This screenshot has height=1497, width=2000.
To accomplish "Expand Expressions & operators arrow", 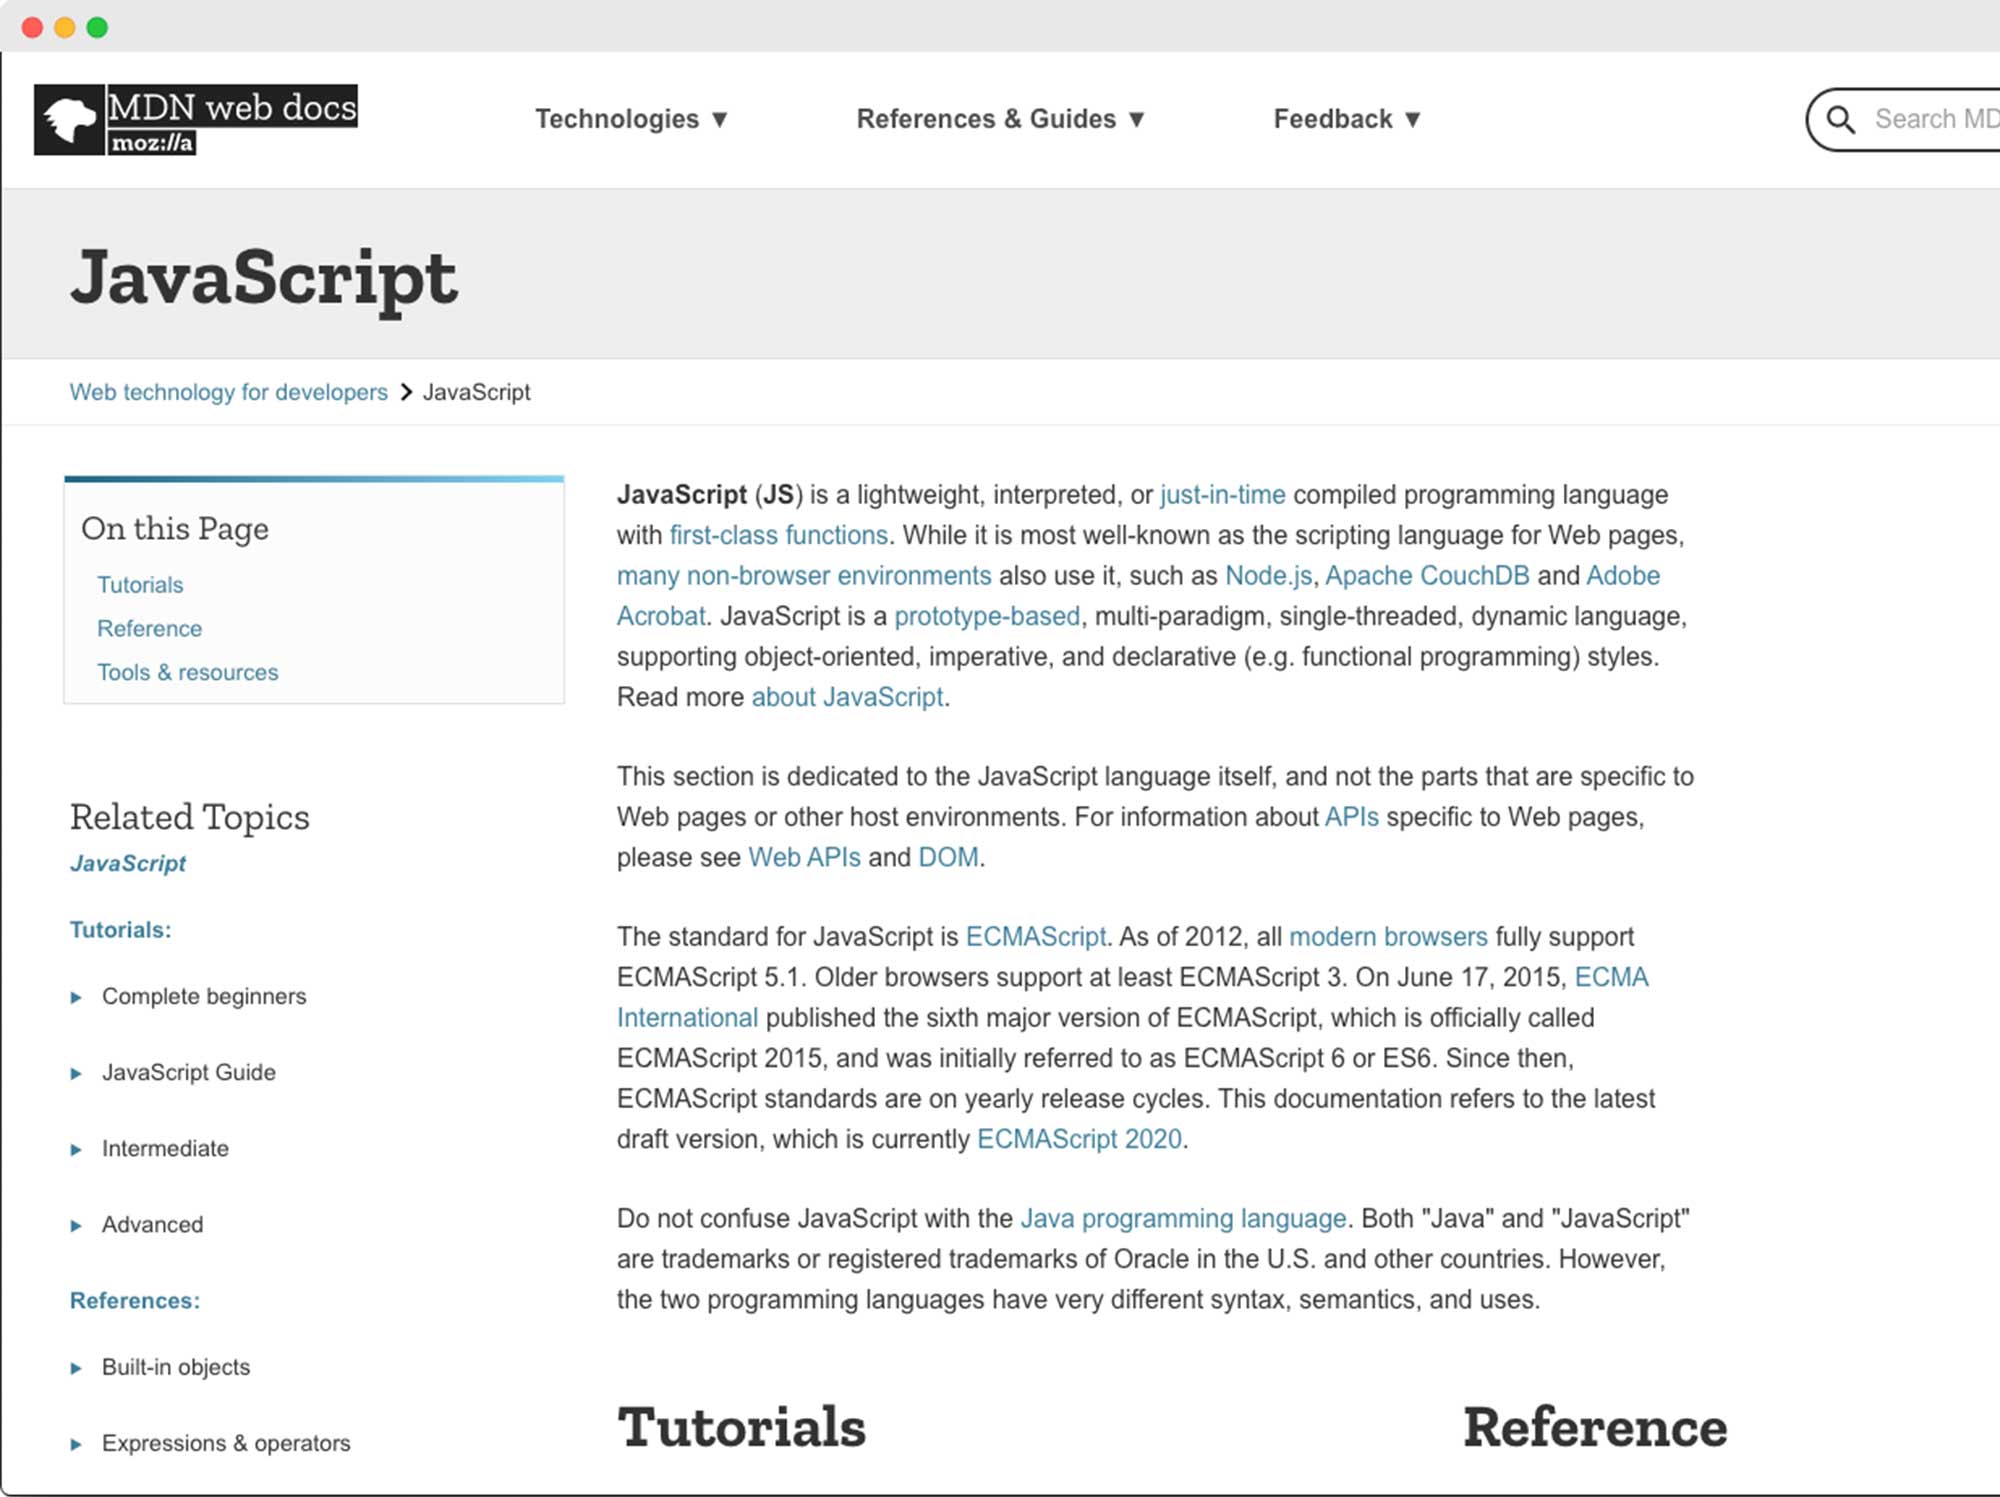I will tap(76, 1444).
